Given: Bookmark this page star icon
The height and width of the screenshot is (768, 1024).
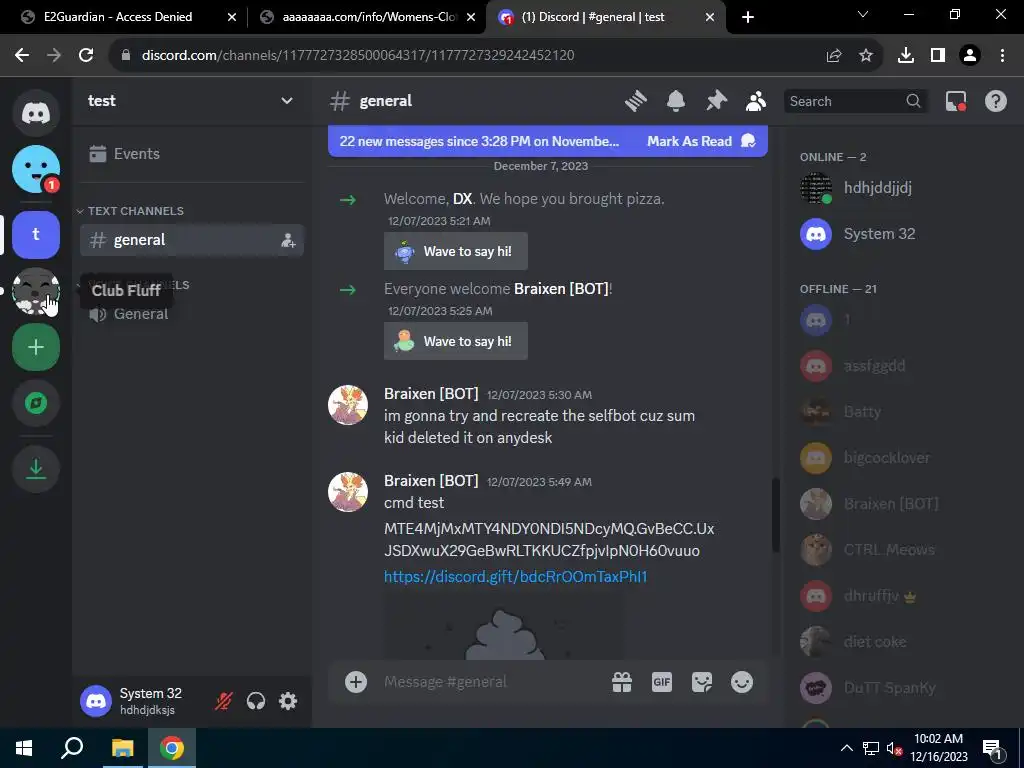Looking at the screenshot, I should [866, 55].
